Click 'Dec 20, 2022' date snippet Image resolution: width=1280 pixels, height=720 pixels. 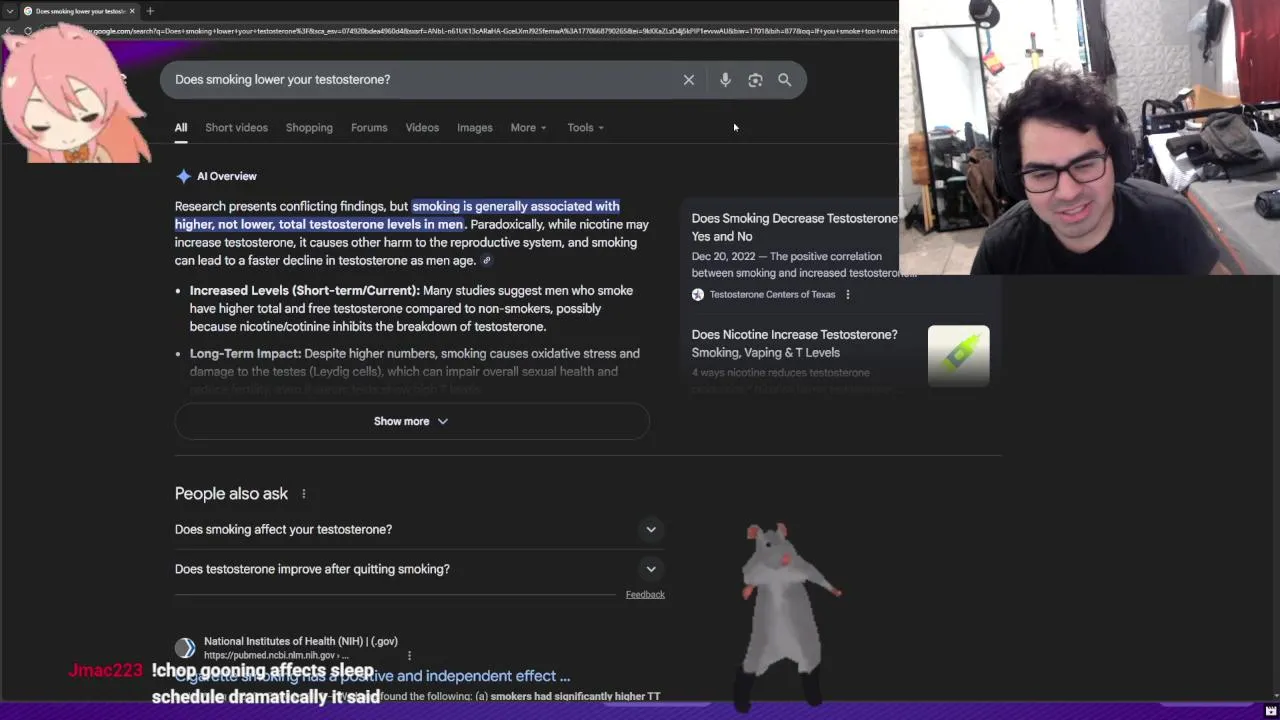tap(723, 257)
